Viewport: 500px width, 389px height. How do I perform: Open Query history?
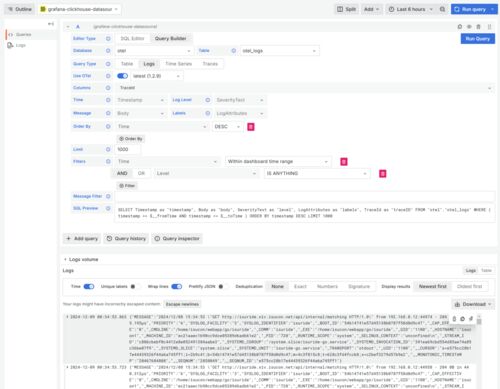tap(126, 239)
